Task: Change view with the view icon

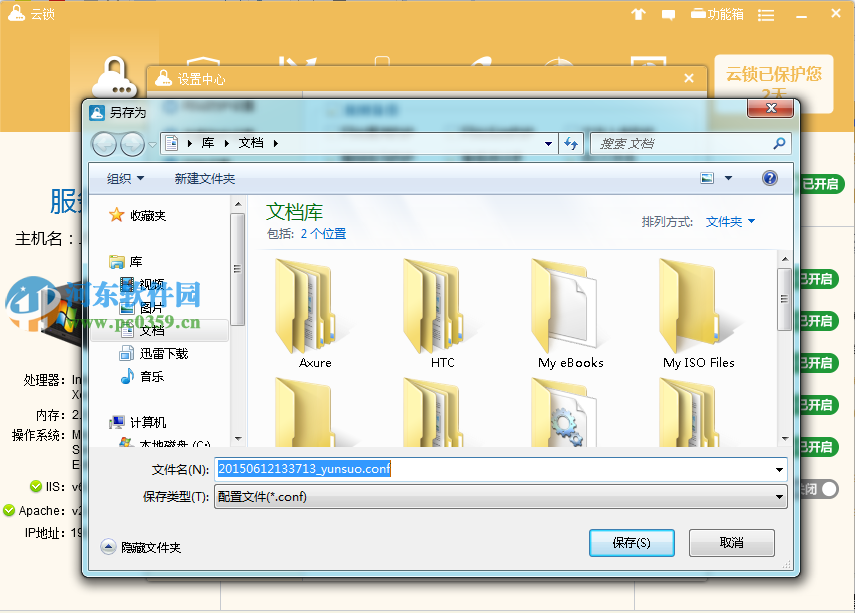Action: coord(707,178)
